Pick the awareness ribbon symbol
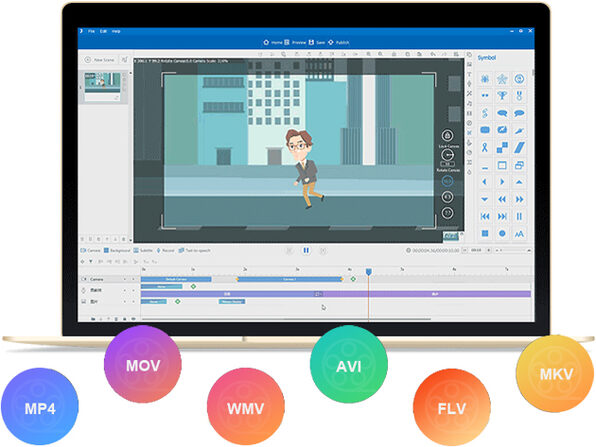The image size is (596, 447). (485, 147)
